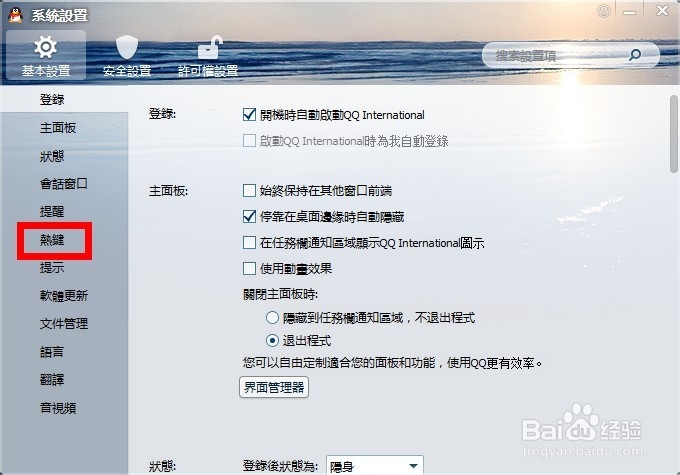Select 主面板 in the sidebar

pyautogui.click(x=58, y=128)
